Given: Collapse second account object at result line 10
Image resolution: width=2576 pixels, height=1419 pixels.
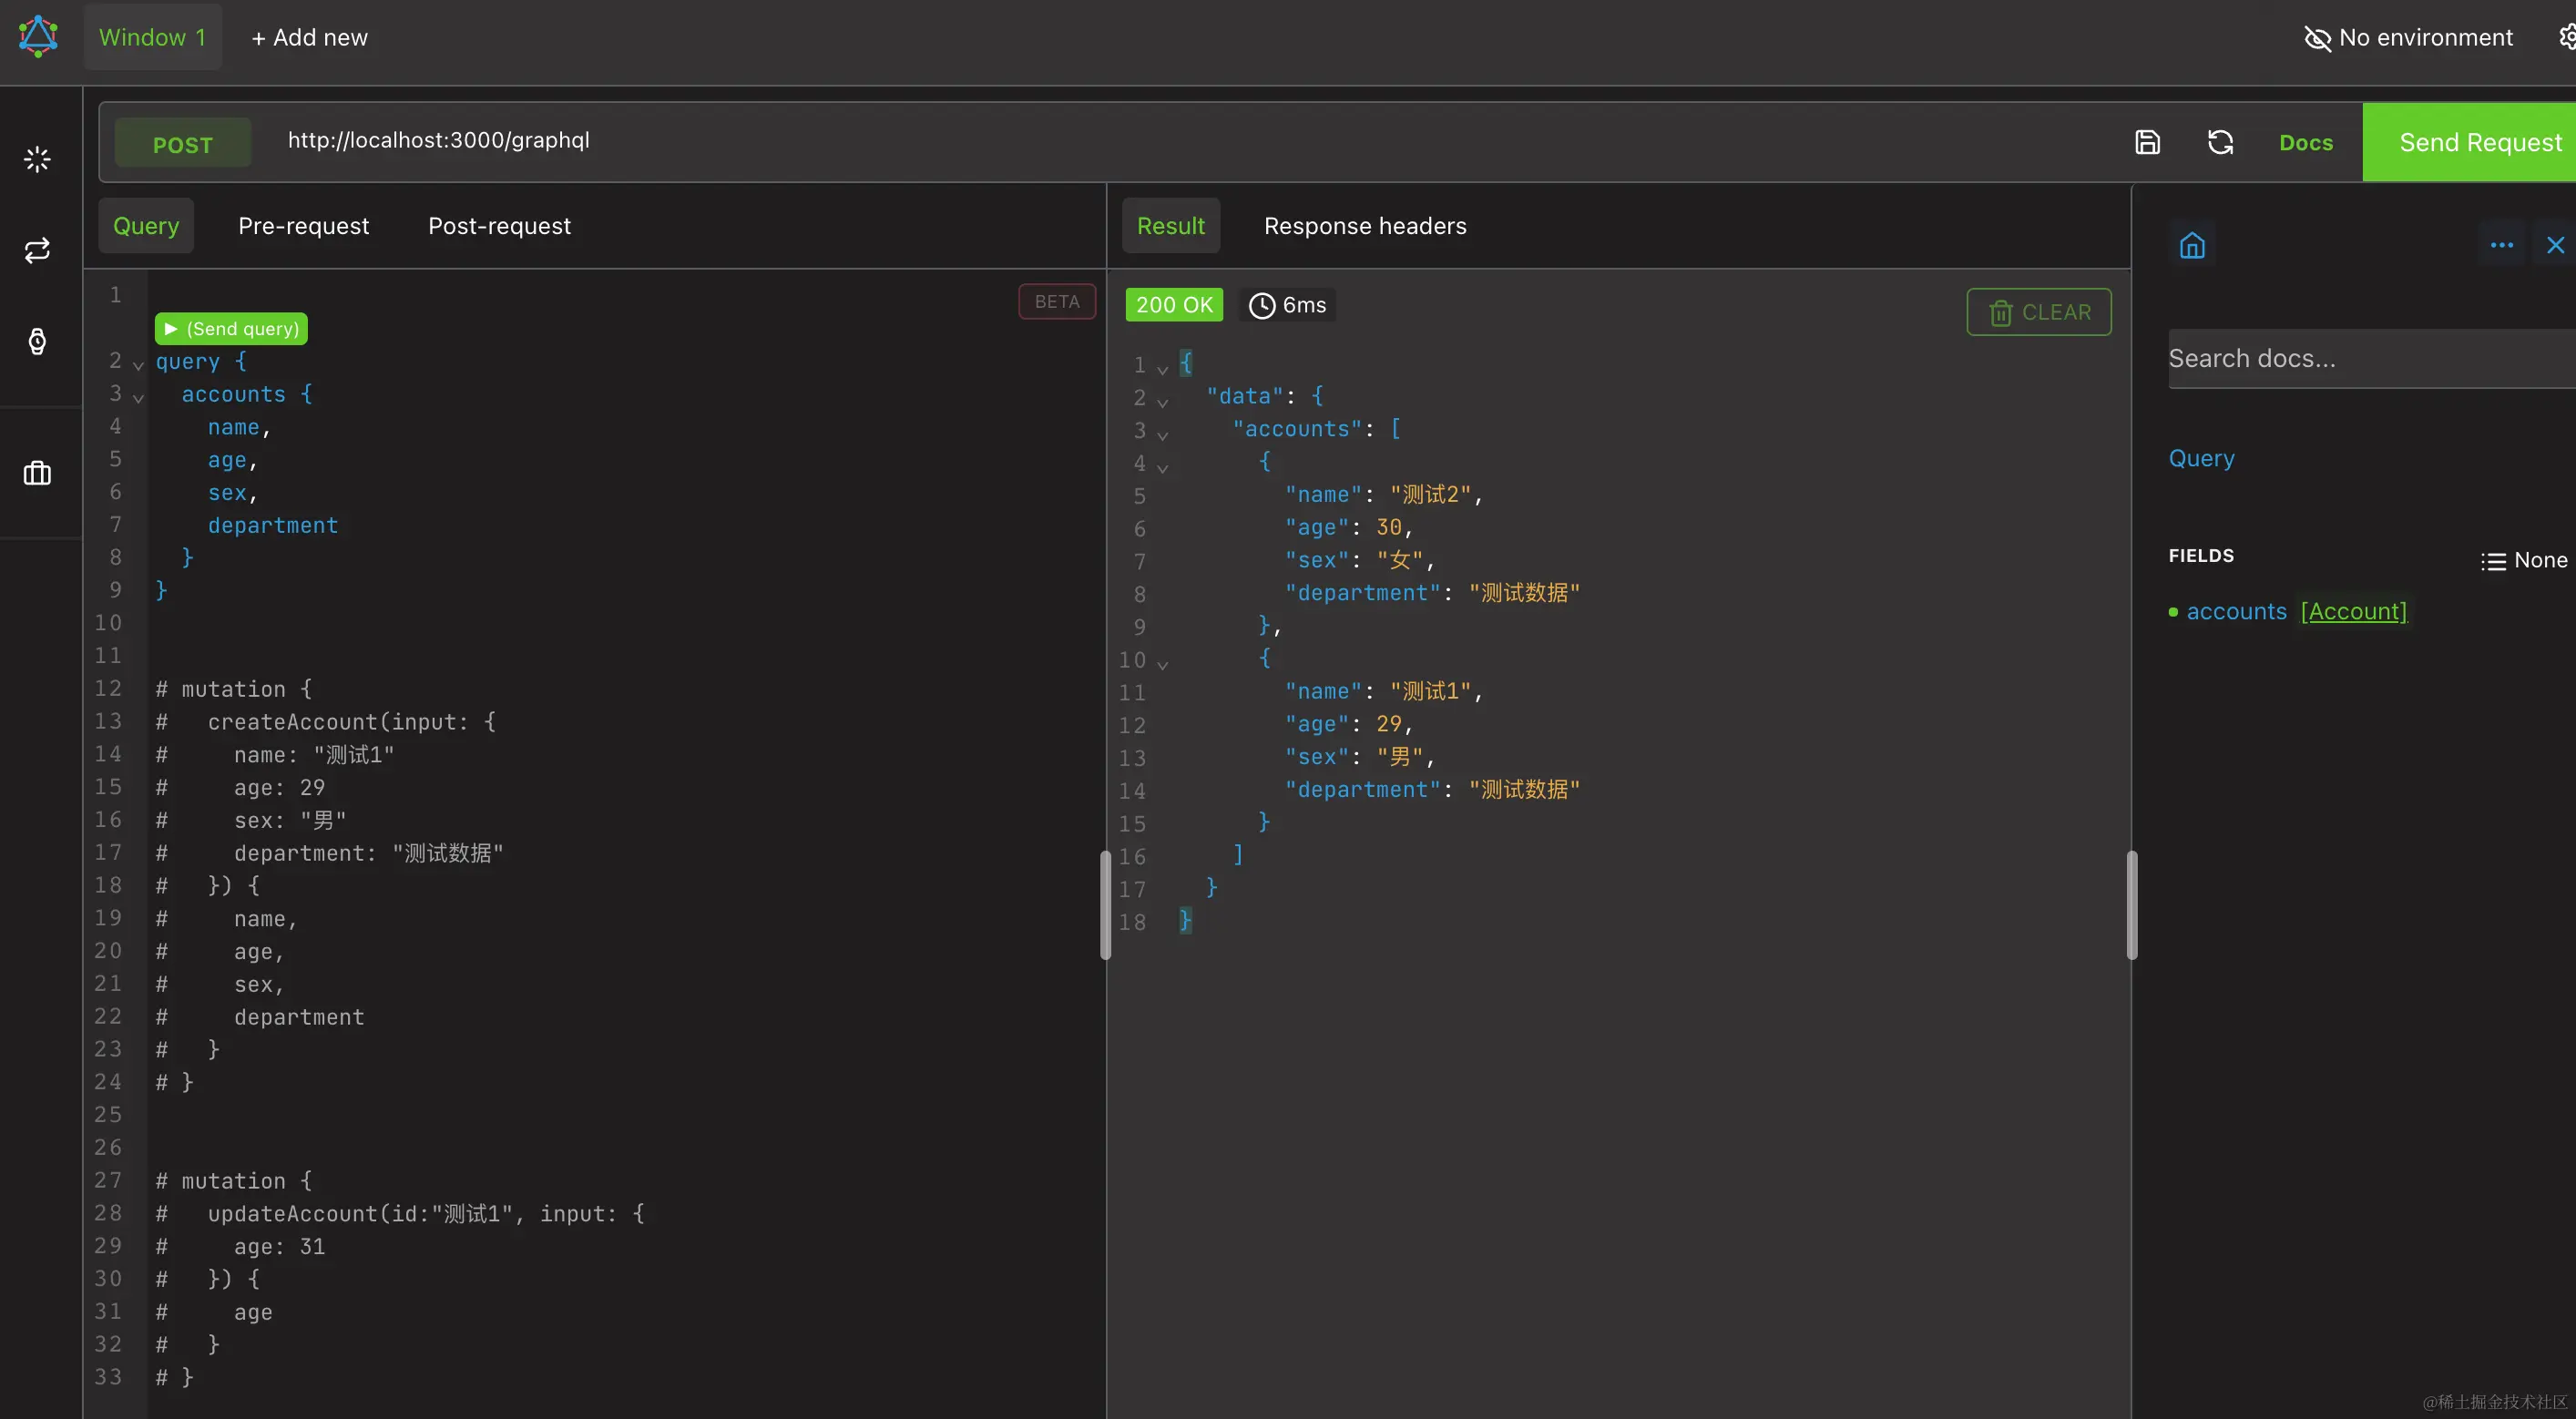Looking at the screenshot, I should tap(1162, 664).
